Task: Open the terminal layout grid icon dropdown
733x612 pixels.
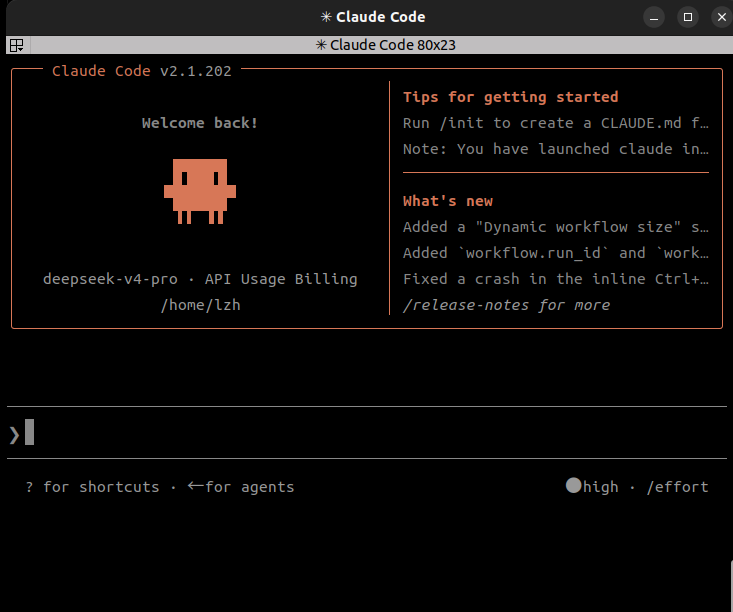Action: pyautogui.click(x=17, y=45)
